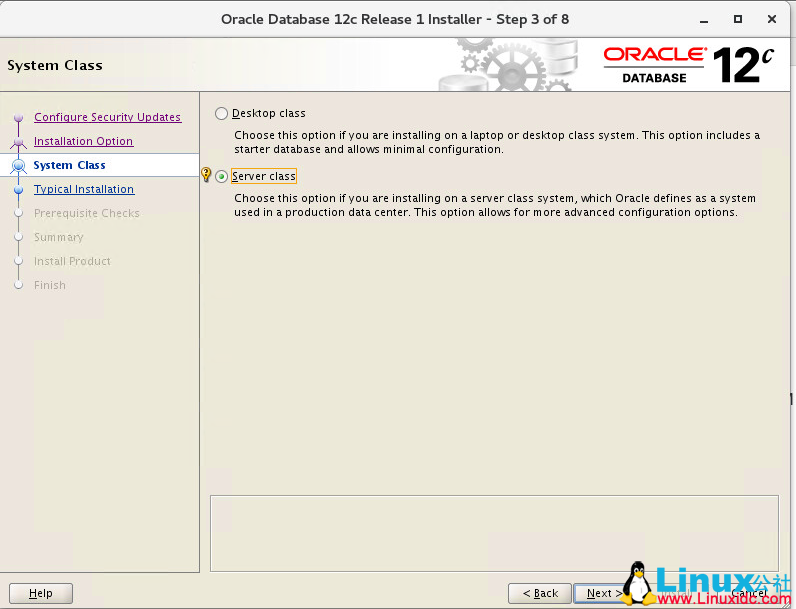This screenshot has height=609, width=796.
Task: Open the Configure Security Updates step link
Action: (107, 117)
